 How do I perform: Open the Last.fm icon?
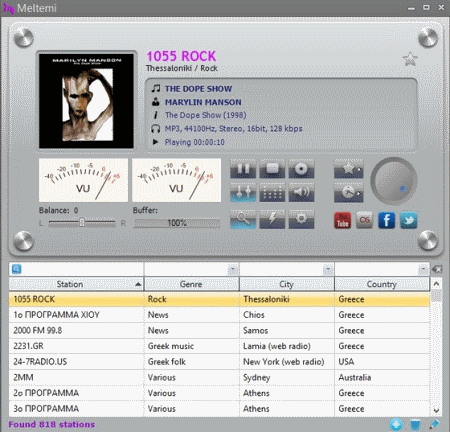point(364,220)
